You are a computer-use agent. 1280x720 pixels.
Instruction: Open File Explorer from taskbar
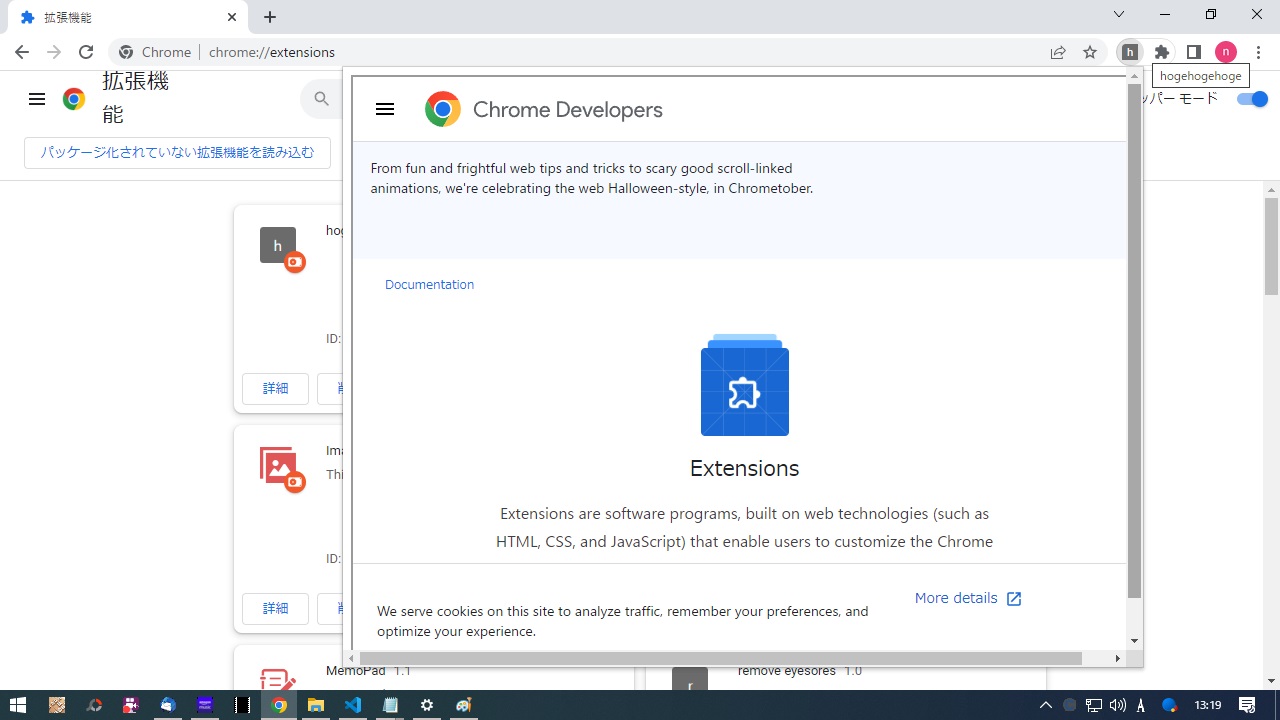[316, 705]
